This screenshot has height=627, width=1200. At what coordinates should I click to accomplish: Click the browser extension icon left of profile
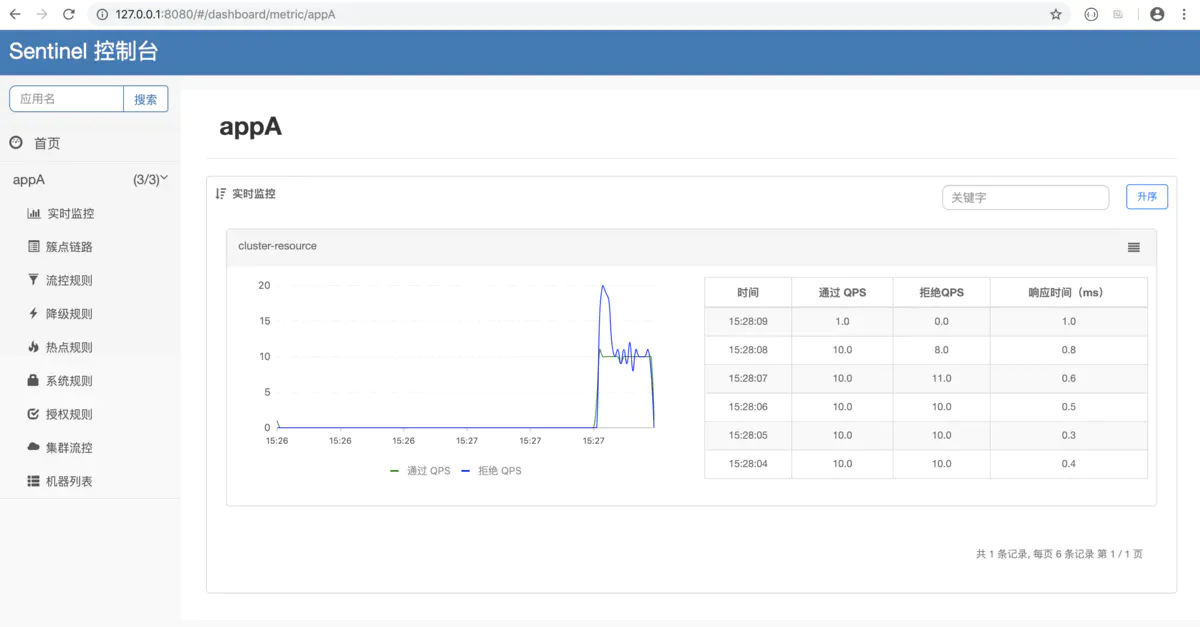coord(1118,15)
